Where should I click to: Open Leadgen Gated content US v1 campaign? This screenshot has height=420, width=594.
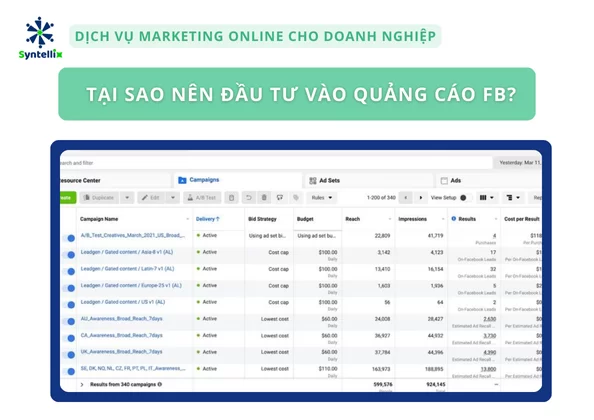(123, 302)
